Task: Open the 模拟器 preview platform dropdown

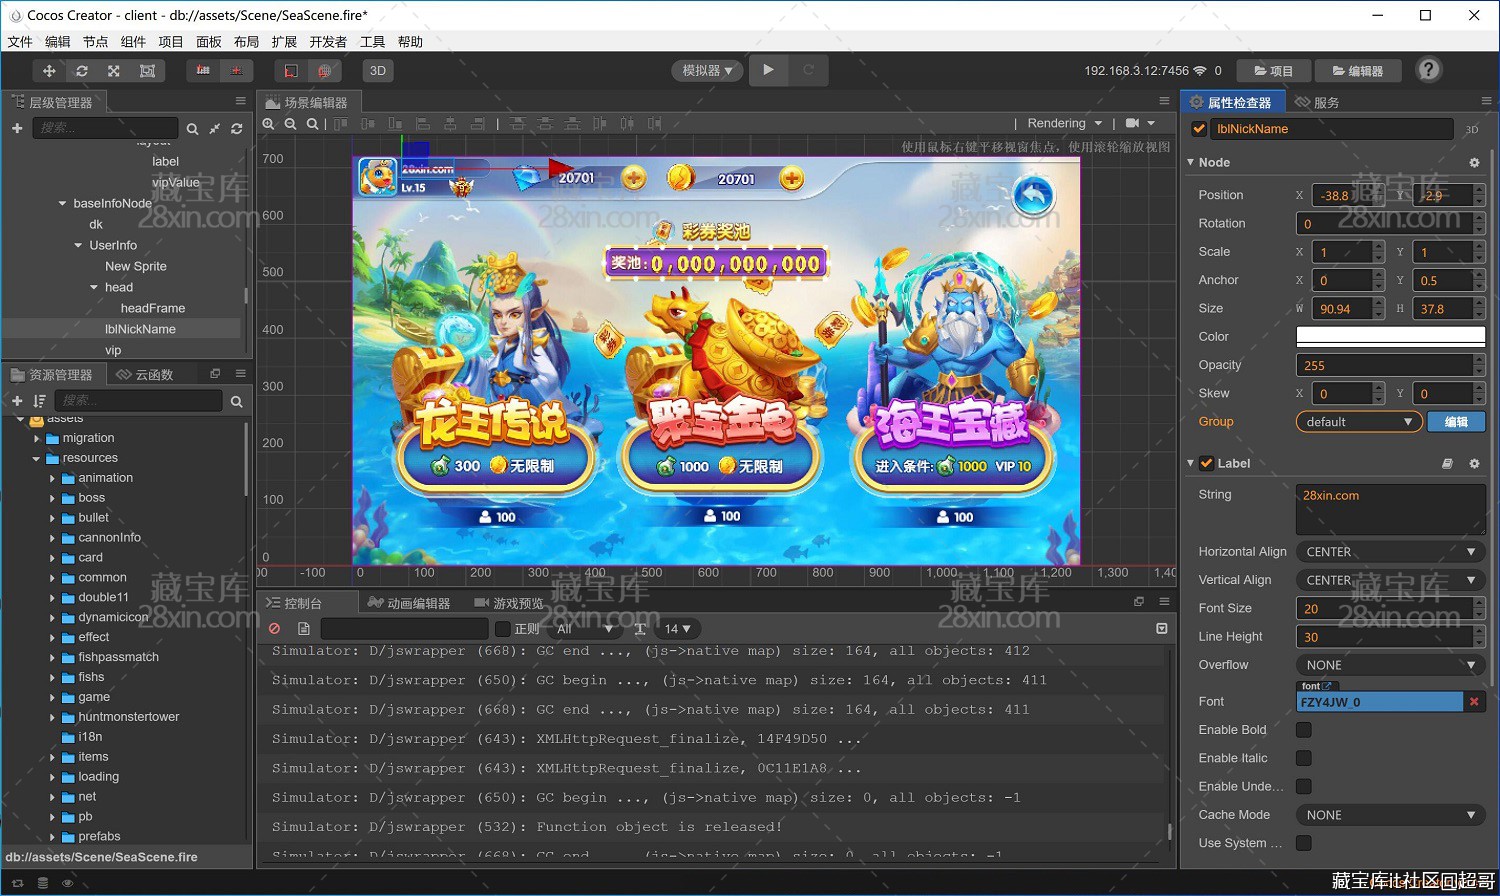Action: tap(707, 71)
